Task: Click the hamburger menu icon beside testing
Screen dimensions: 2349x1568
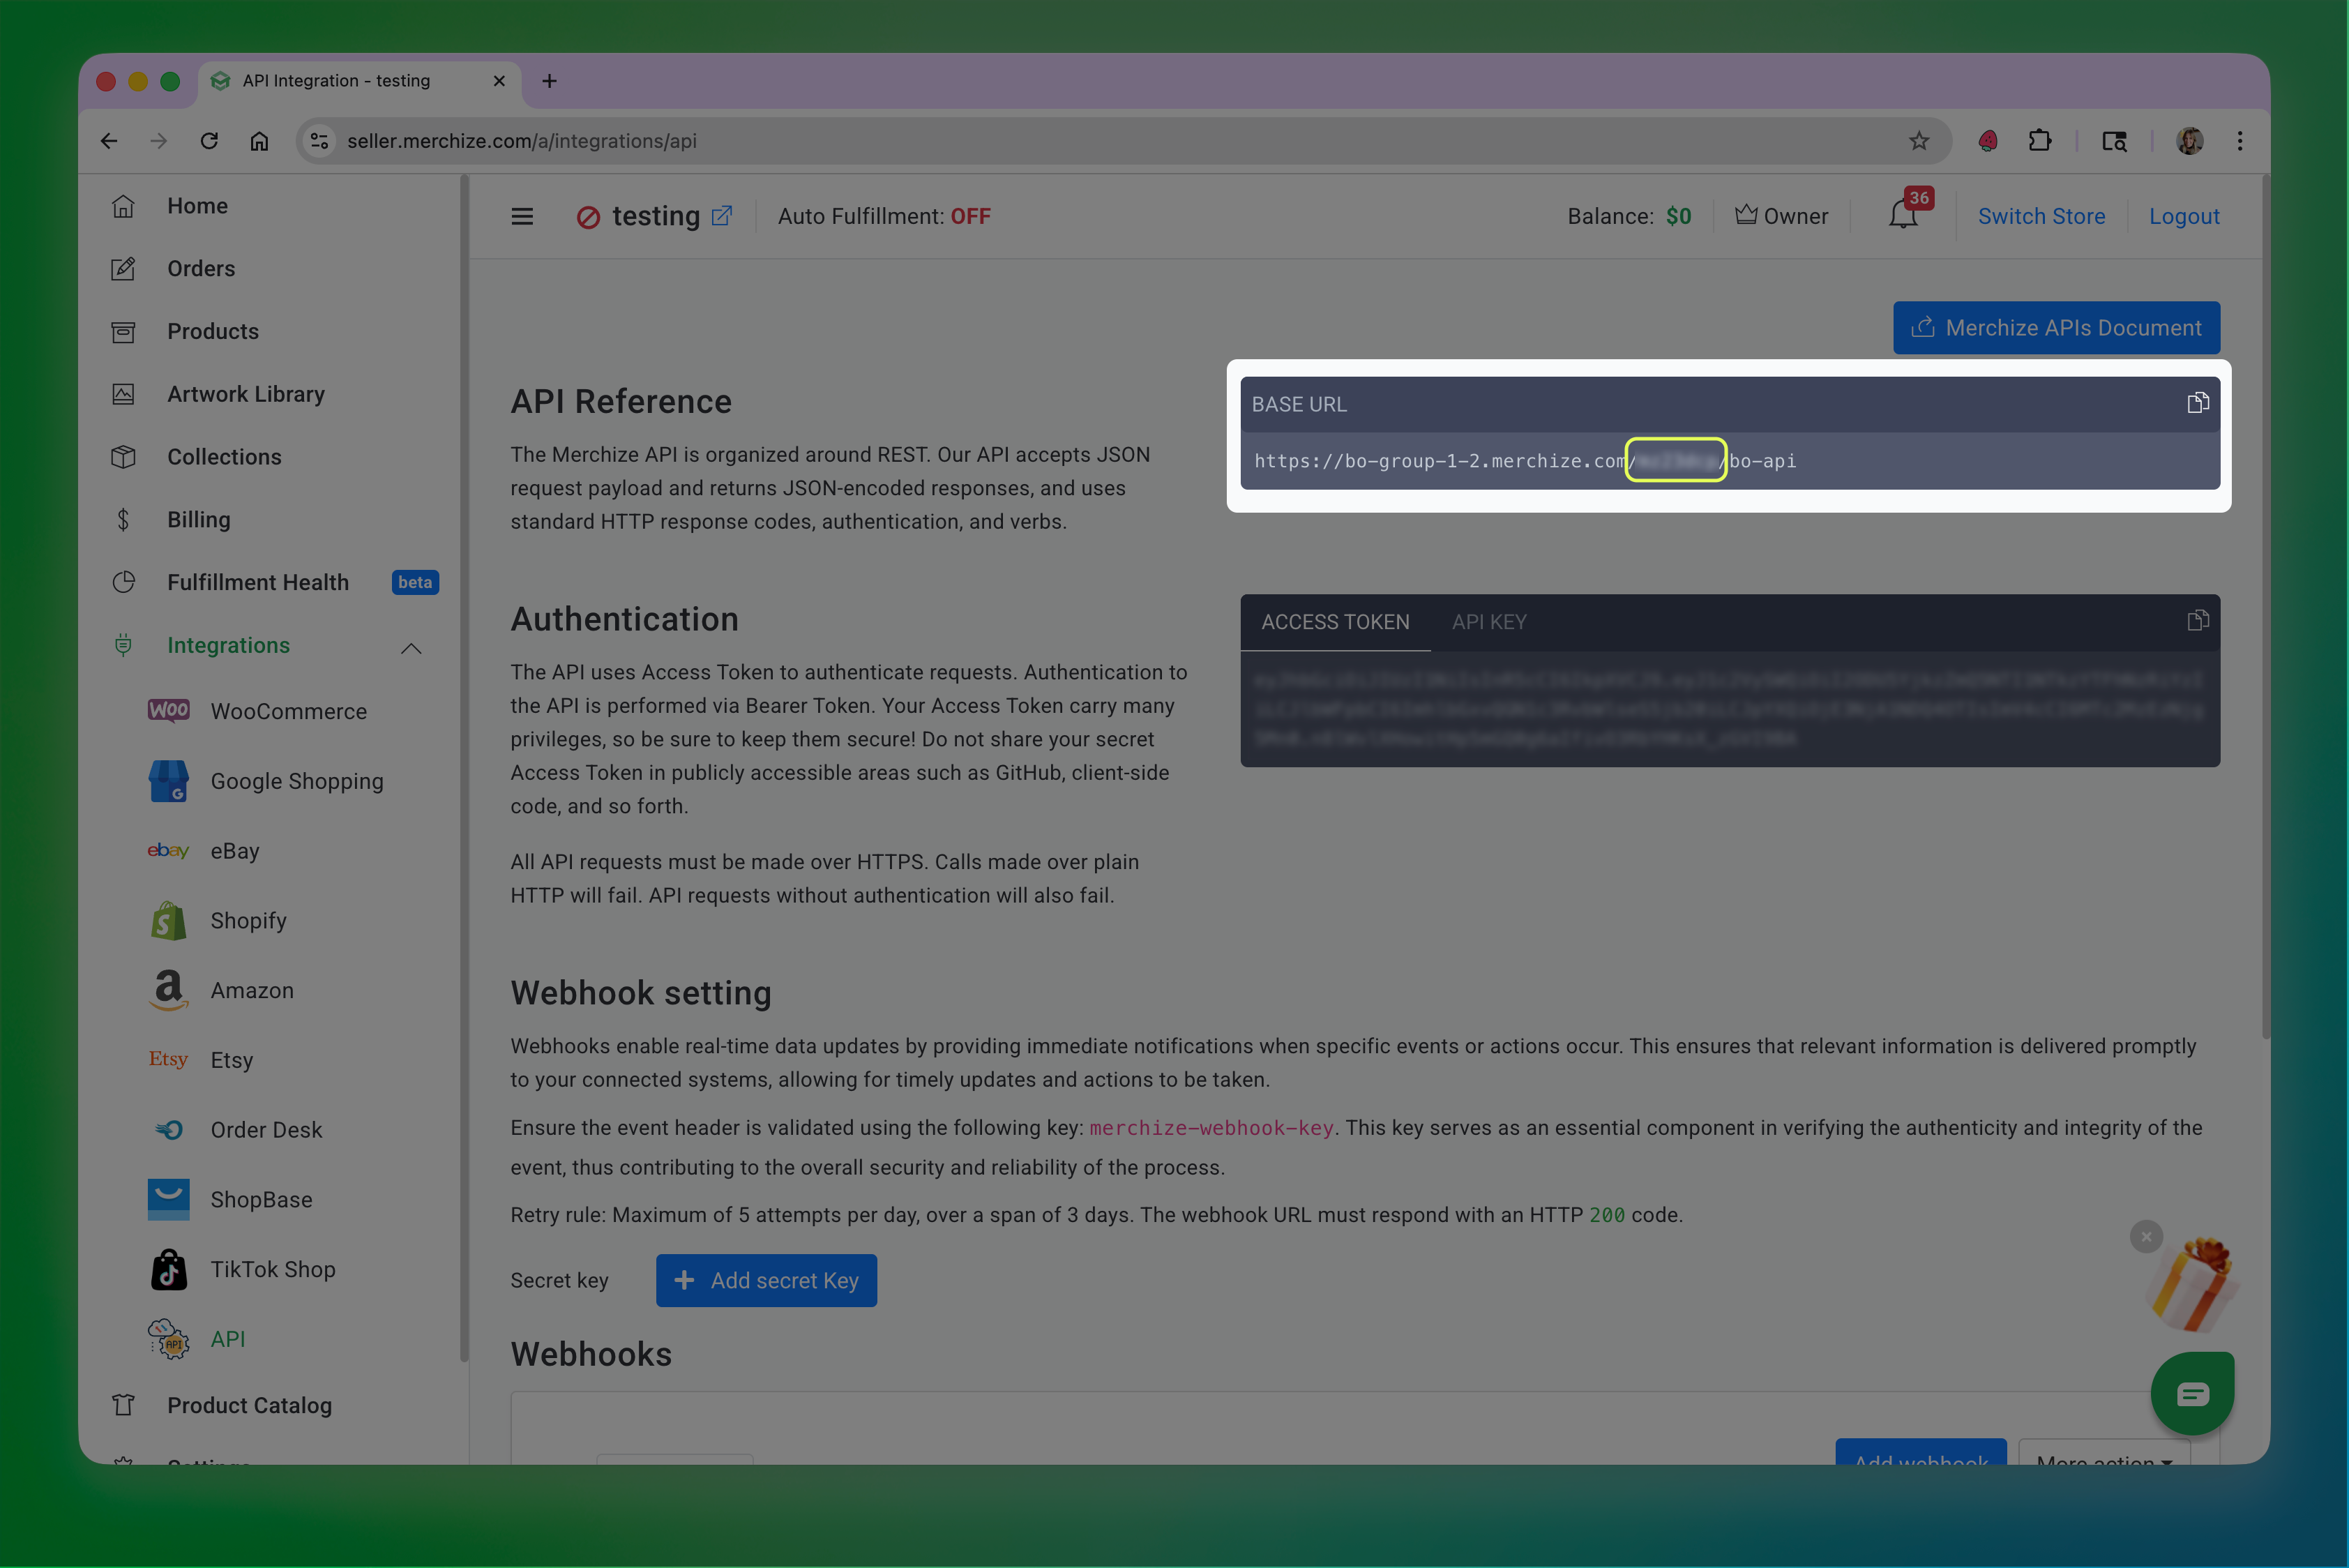Action: coord(522,216)
